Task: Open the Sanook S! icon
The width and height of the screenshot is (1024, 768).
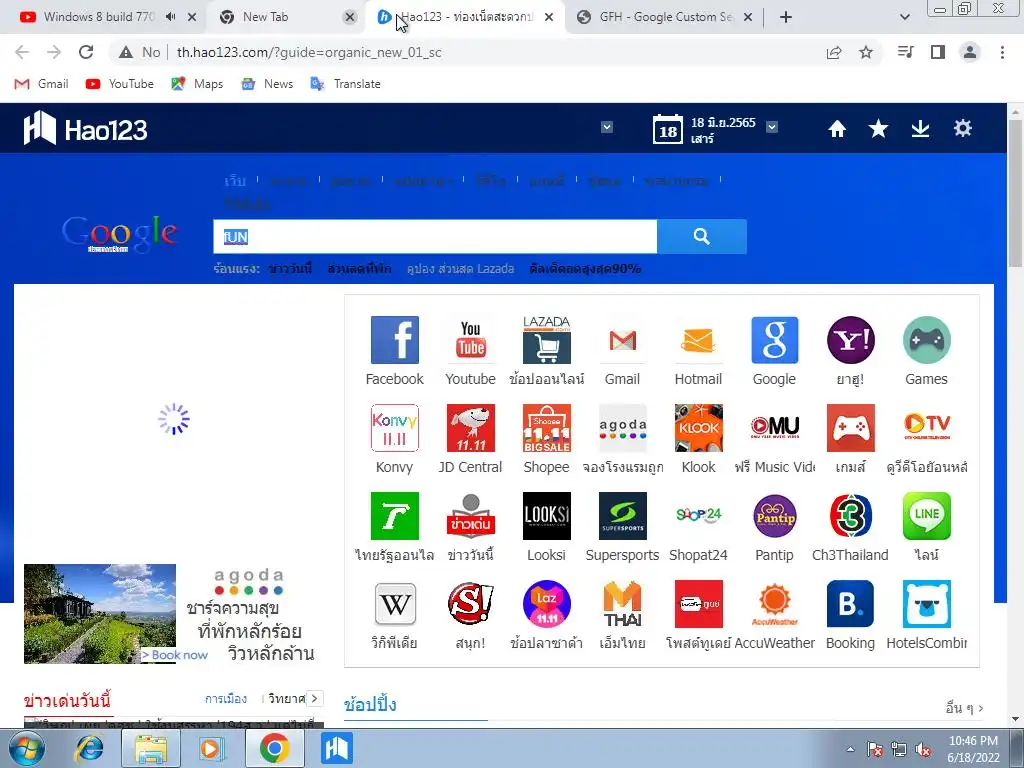Action: (x=470, y=604)
